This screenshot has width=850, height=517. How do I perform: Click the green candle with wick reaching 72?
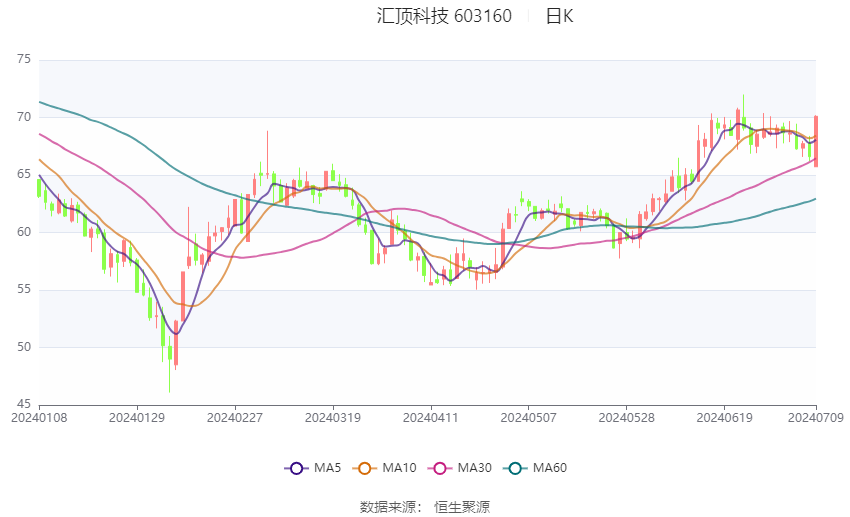tap(744, 115)
